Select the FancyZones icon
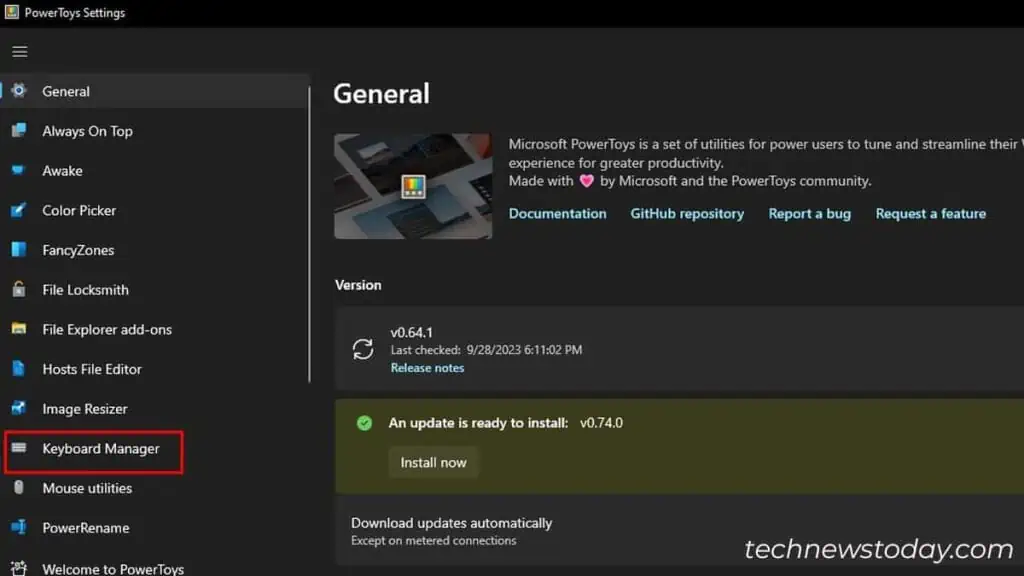1024x576 pixels. 20,250
